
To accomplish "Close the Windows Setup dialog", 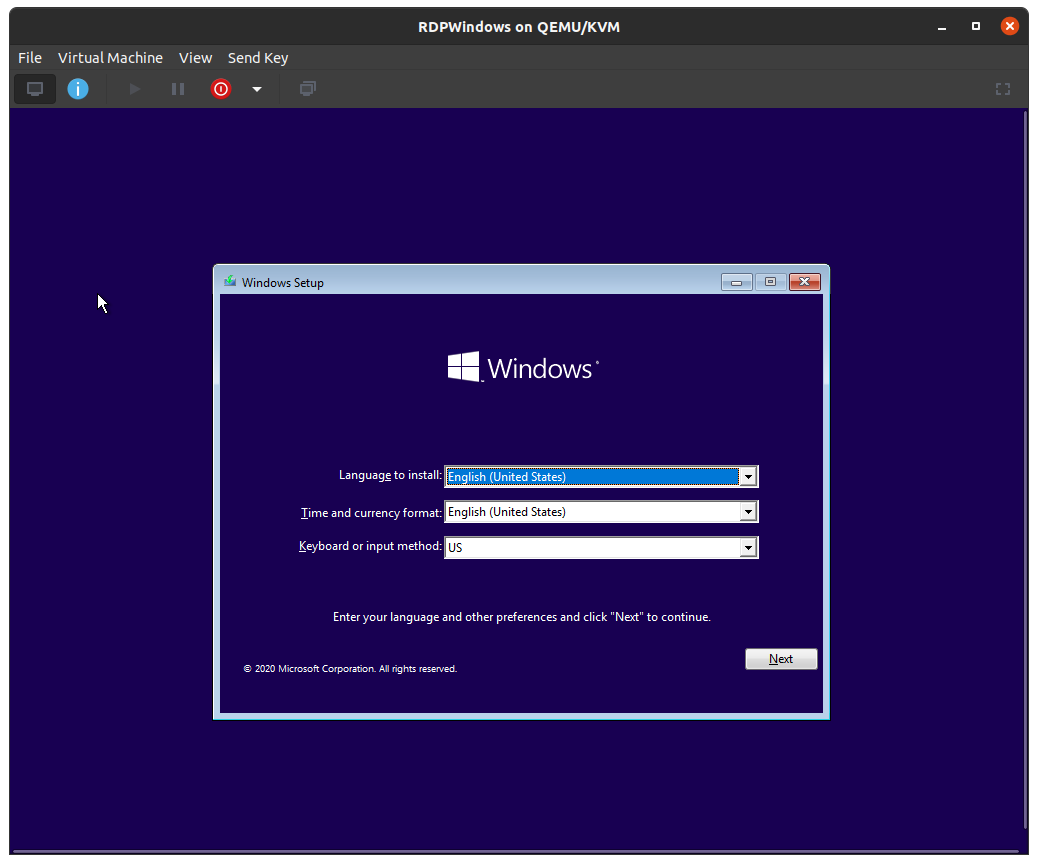I will point(804,282).
